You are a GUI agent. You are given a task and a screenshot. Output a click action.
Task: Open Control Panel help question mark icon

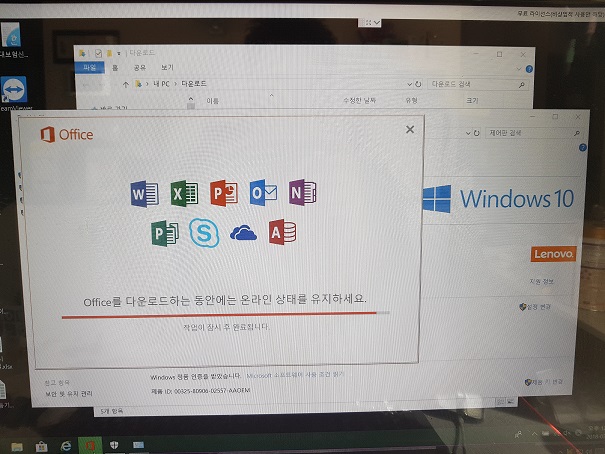click(582, 147)
